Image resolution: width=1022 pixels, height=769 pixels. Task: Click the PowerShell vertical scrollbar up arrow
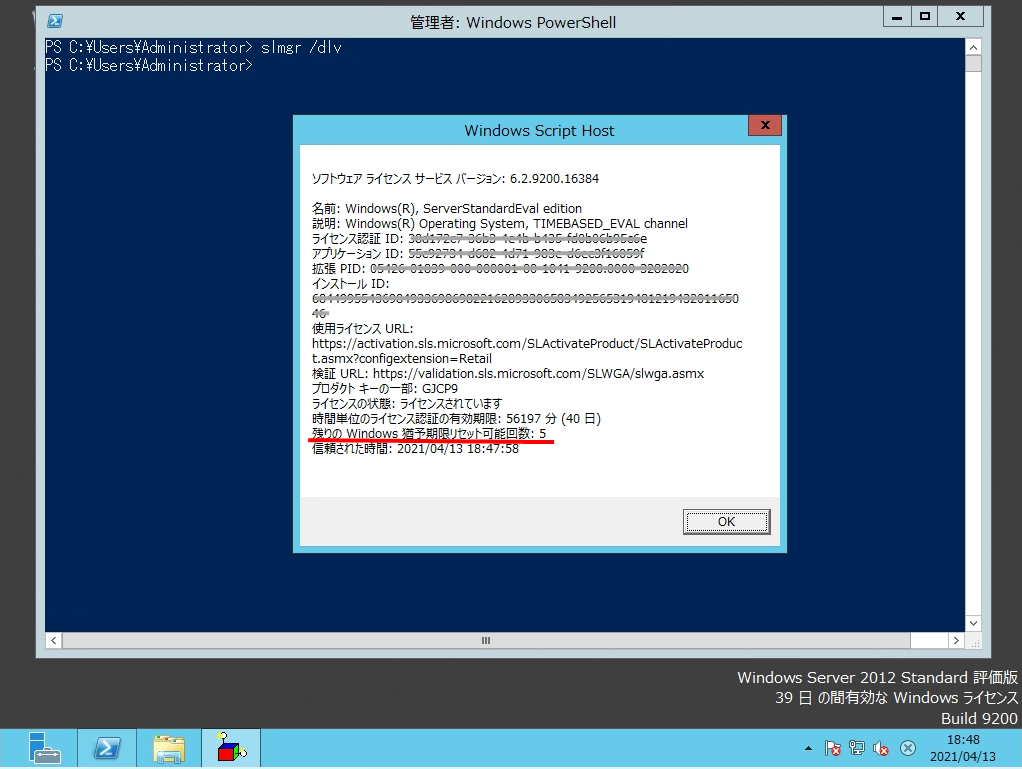point(973,47)
